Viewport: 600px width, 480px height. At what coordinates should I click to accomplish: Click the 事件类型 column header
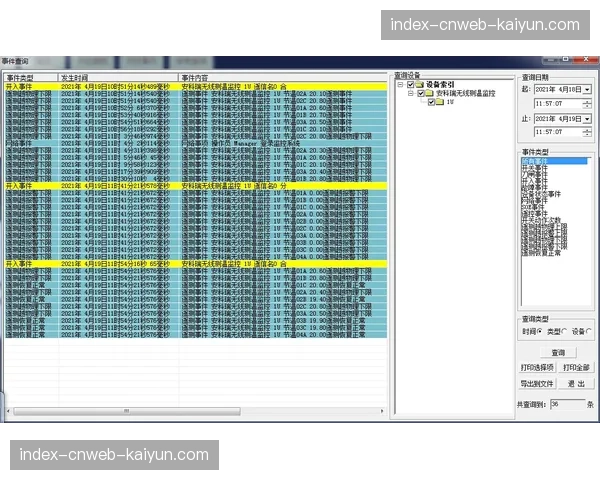click(x=30, y=77)
